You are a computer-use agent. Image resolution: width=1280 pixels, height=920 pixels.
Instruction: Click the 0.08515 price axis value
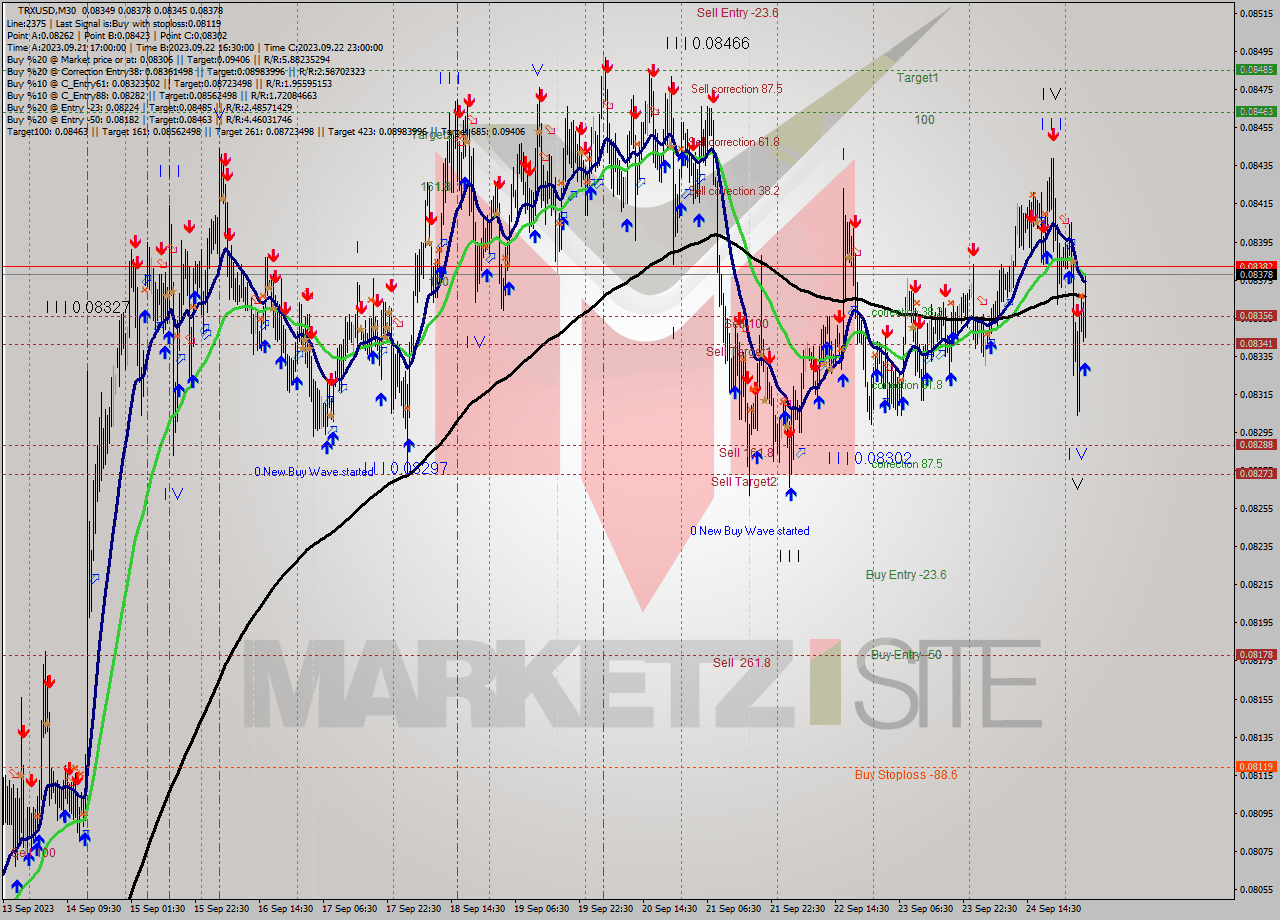(x=1255, y=13)
